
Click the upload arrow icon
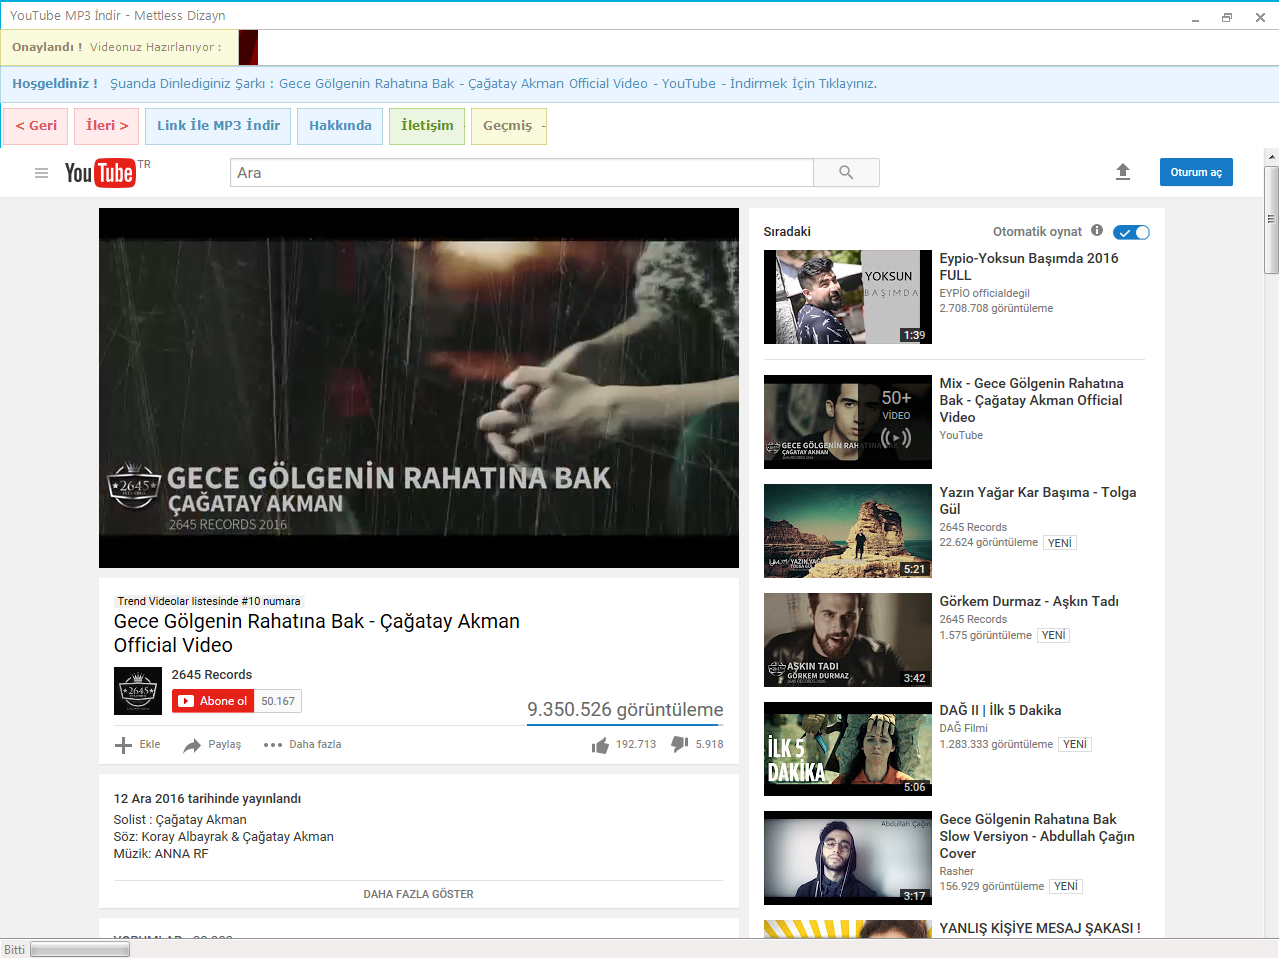[1123, 172]
